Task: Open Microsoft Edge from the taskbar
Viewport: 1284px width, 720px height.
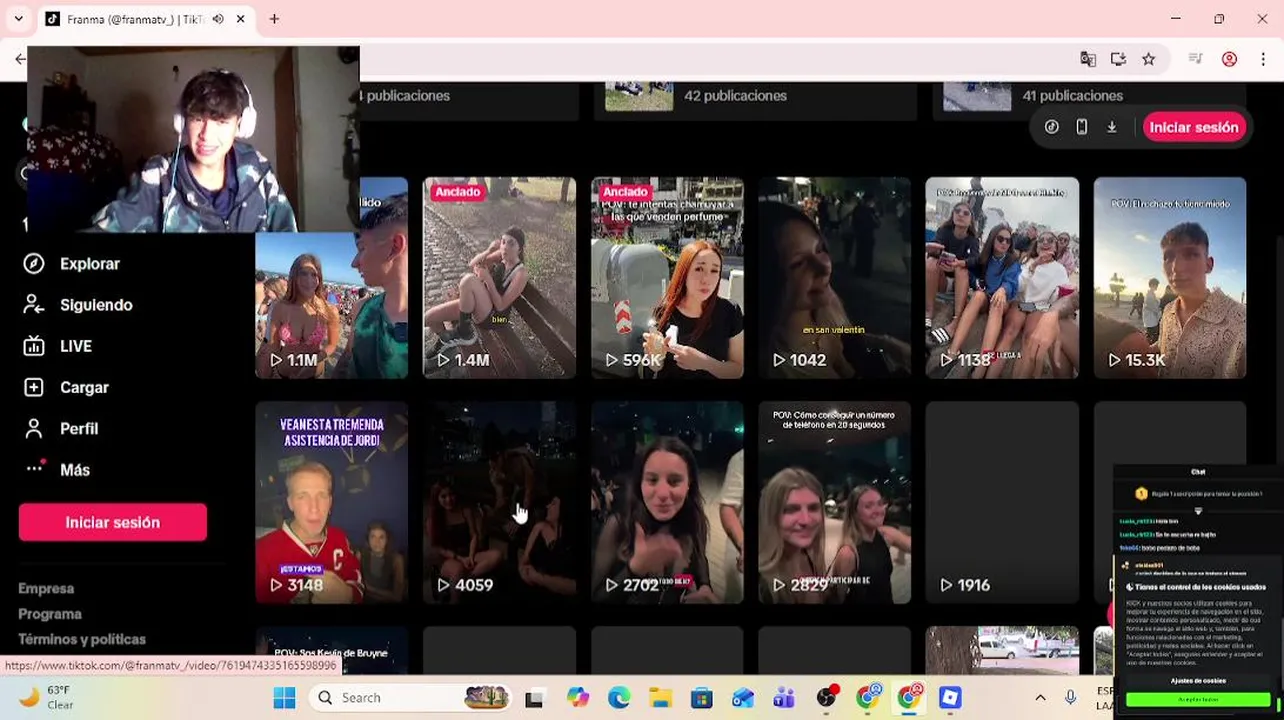Action: (619, 697)
